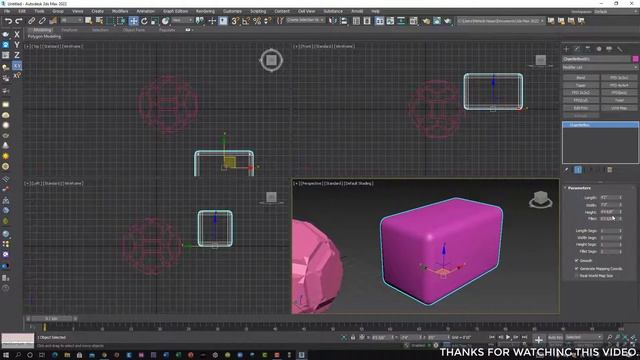This screenshot has height=360, width=640.
Task: Click the X axis constraint button
Action: point(17,35)
